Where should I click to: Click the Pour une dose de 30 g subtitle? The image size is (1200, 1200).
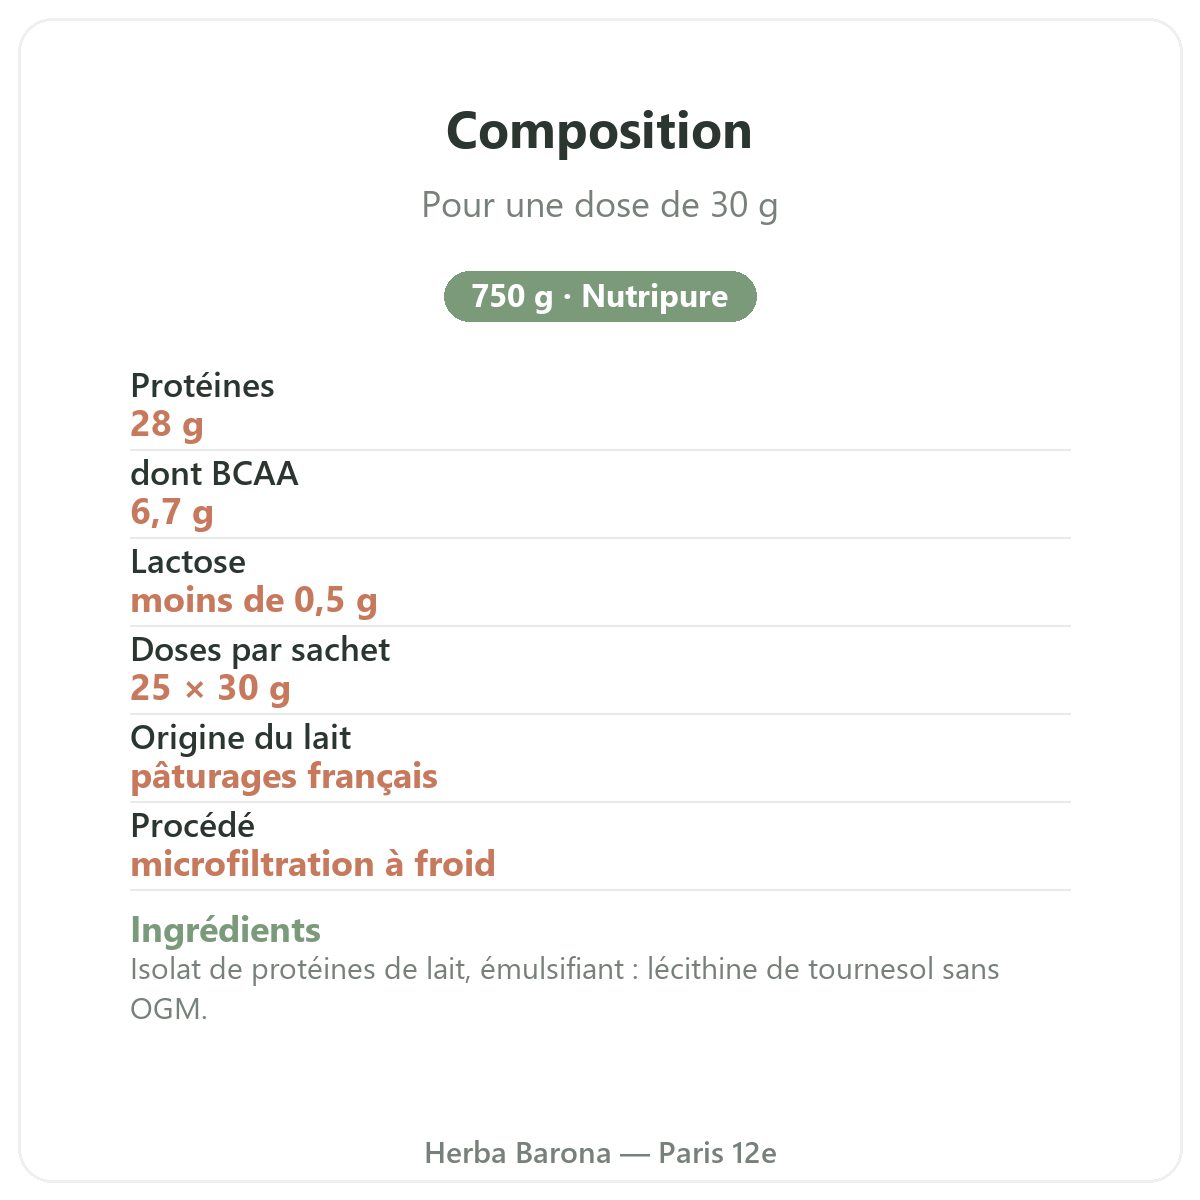tap(600, 205)
